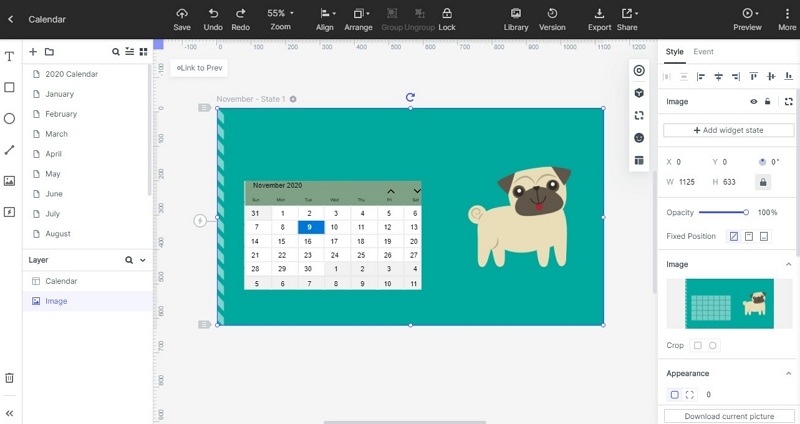Switch page list to list view
800x424 pixels.
pos(130,52)
